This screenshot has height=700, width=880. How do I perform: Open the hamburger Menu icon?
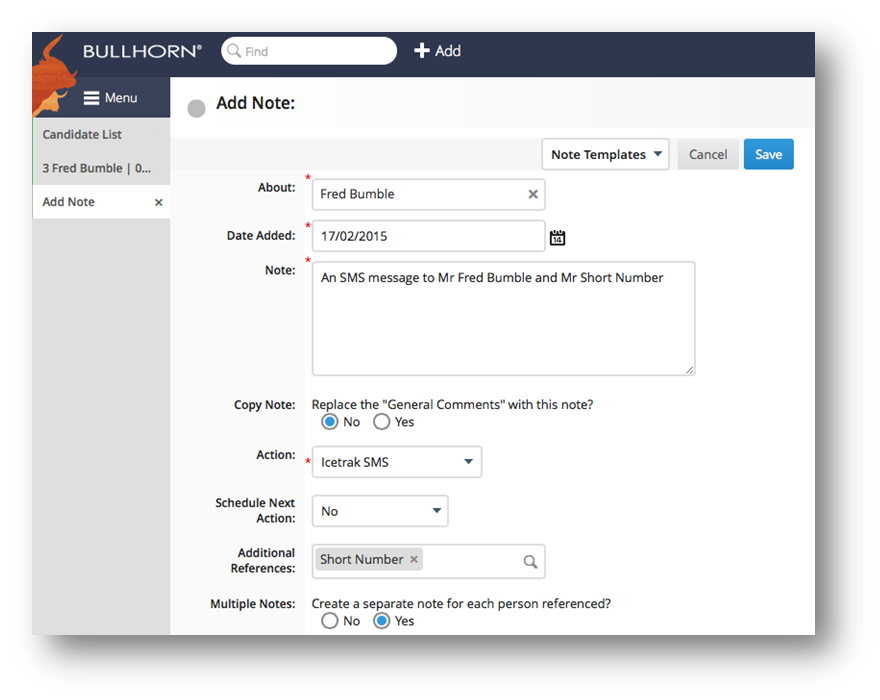pos(91,98)
